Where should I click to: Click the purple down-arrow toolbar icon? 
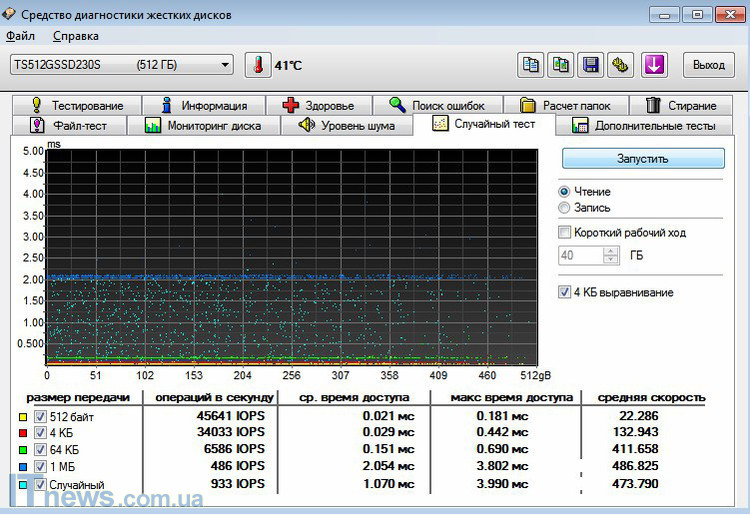tap(654, 65)
